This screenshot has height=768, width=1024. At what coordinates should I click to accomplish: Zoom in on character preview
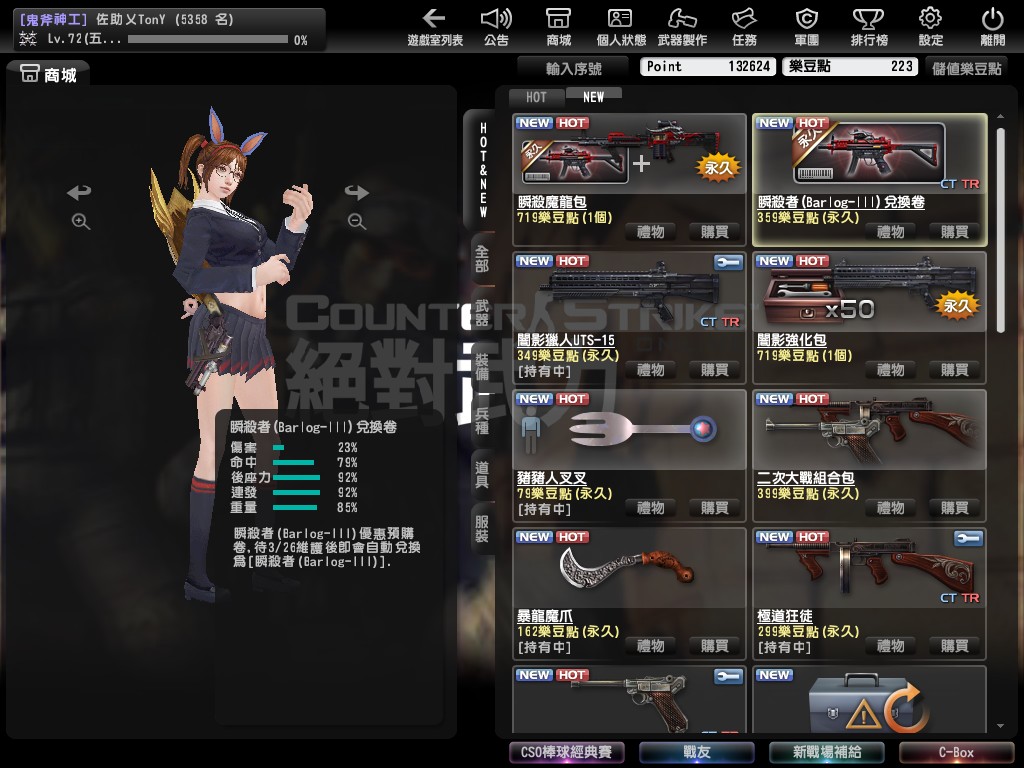81,221
